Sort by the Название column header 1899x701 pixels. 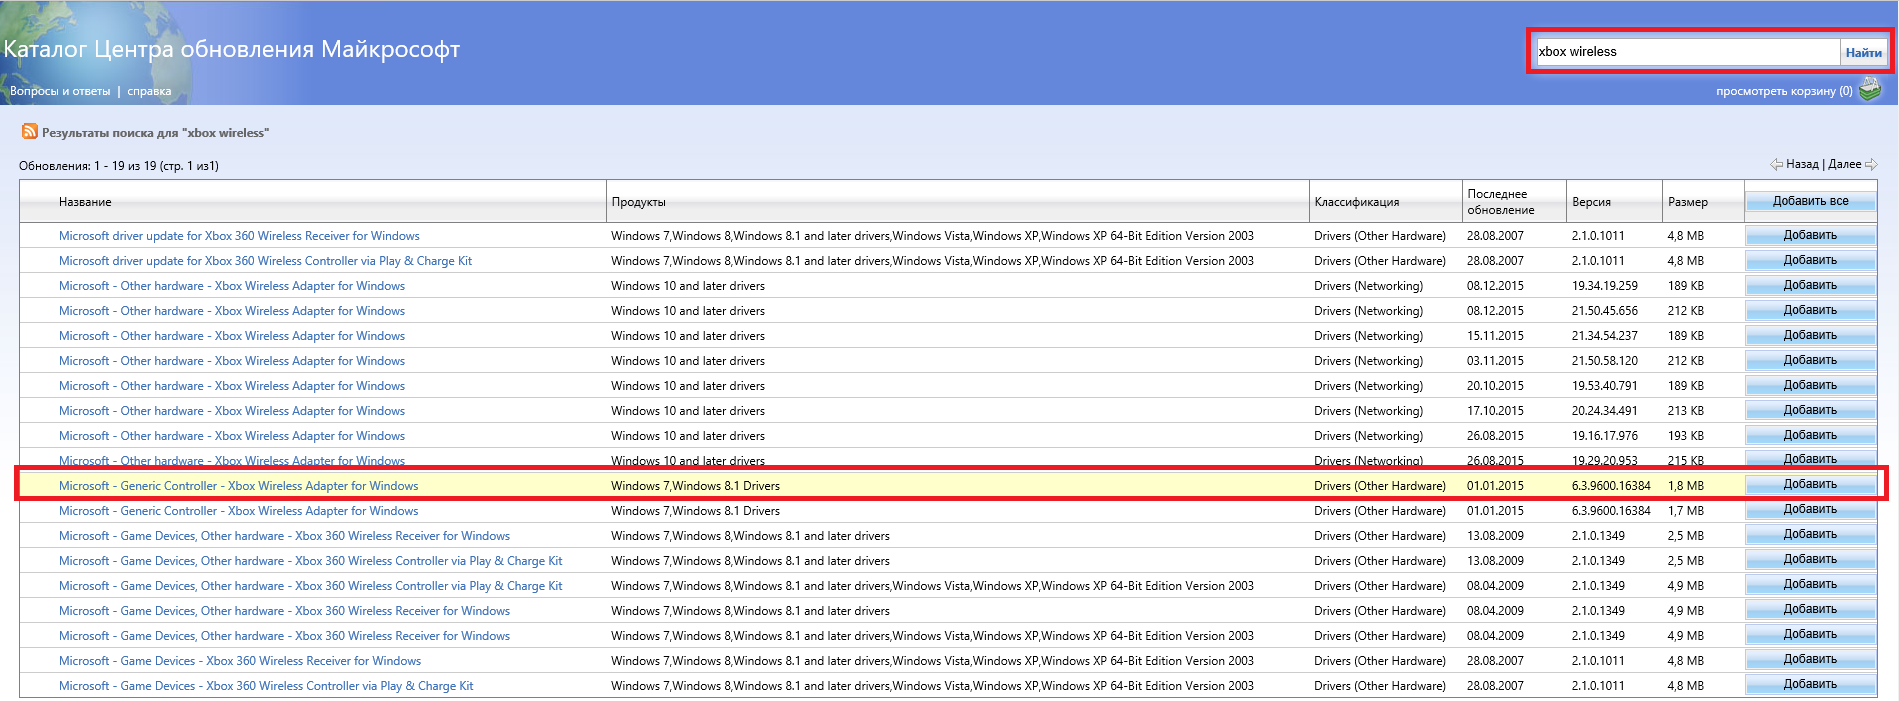[x=85, y=202]
